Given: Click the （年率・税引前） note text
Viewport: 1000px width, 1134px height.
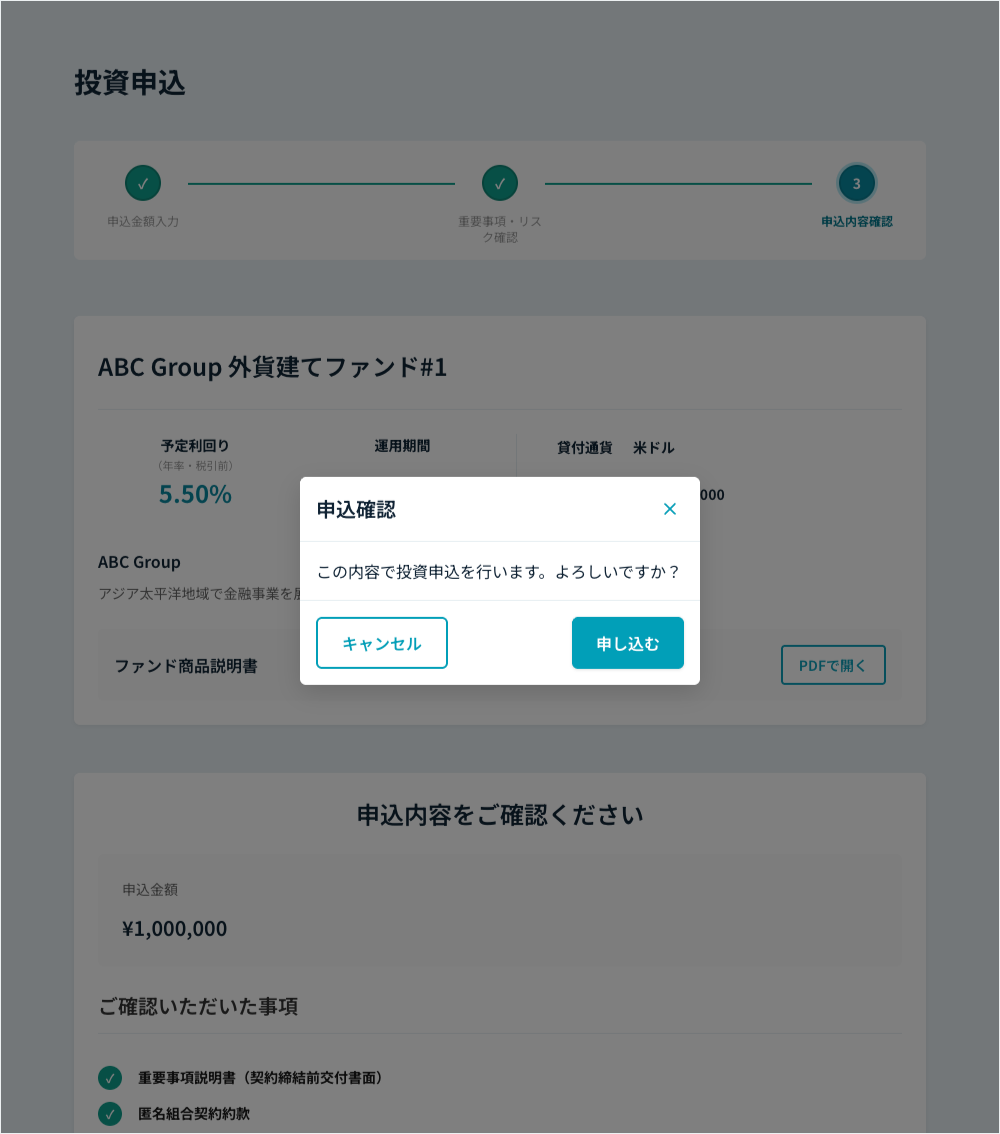Looking at the screenshot, I should click(x=195, y=466).
